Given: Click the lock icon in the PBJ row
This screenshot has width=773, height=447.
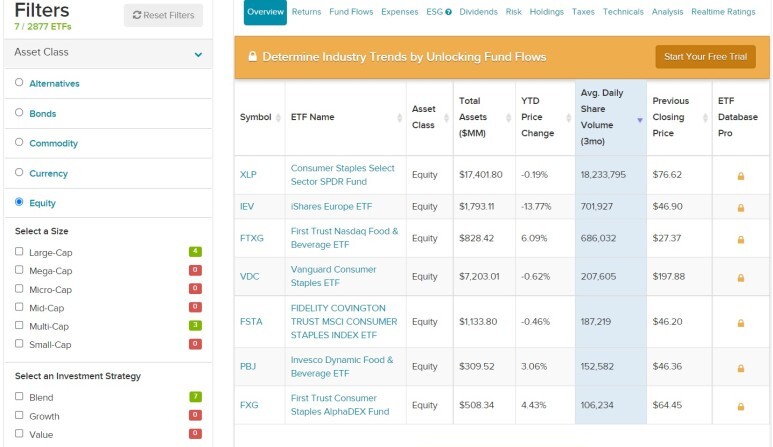Looking at the screenshot, I should tap(740, 368).
